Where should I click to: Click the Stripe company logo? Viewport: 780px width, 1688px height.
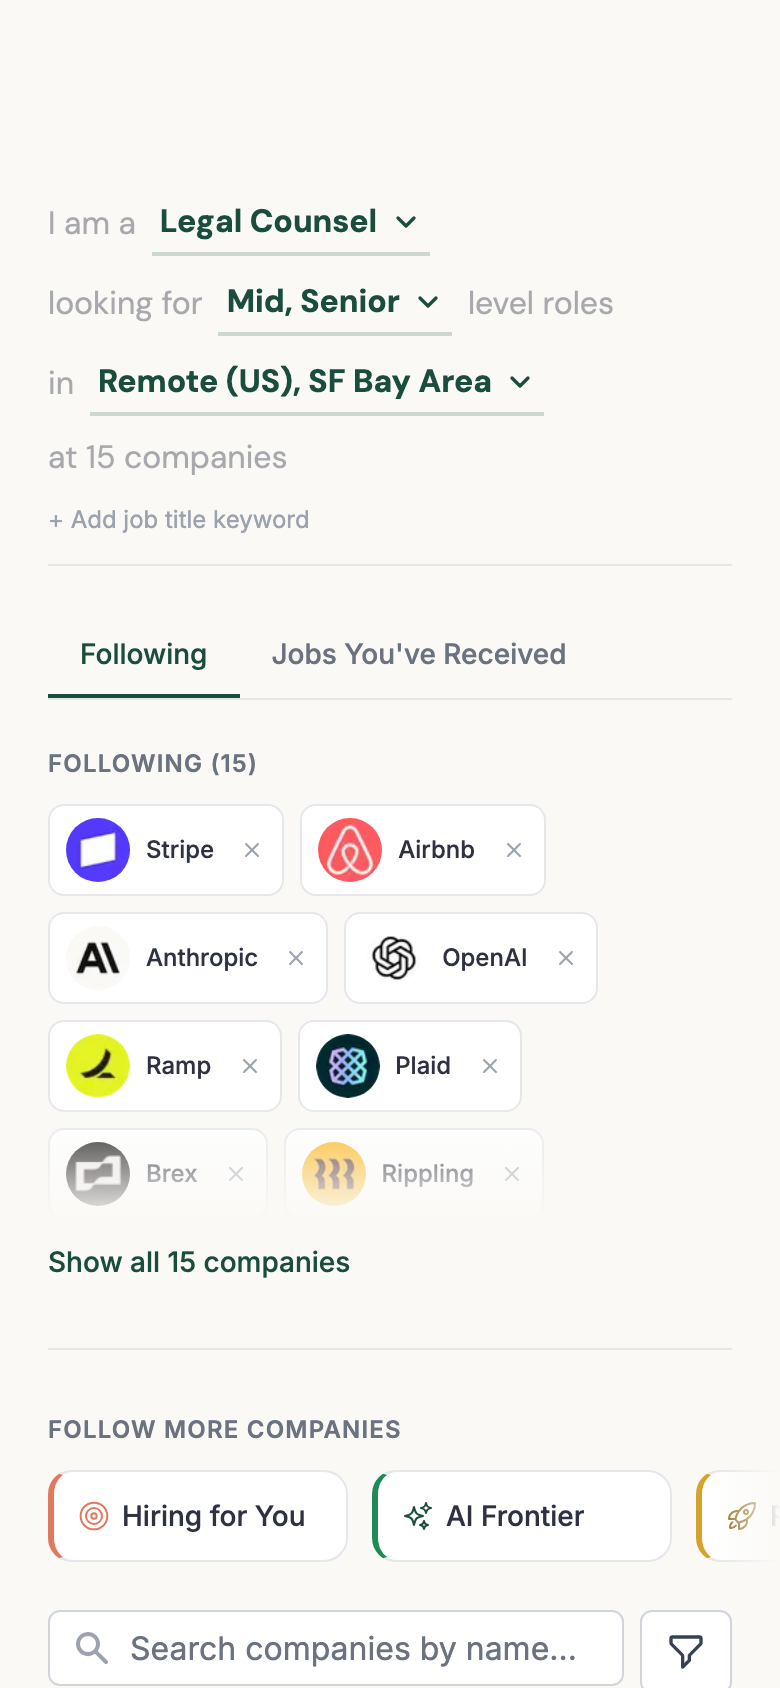click(97, 849)
